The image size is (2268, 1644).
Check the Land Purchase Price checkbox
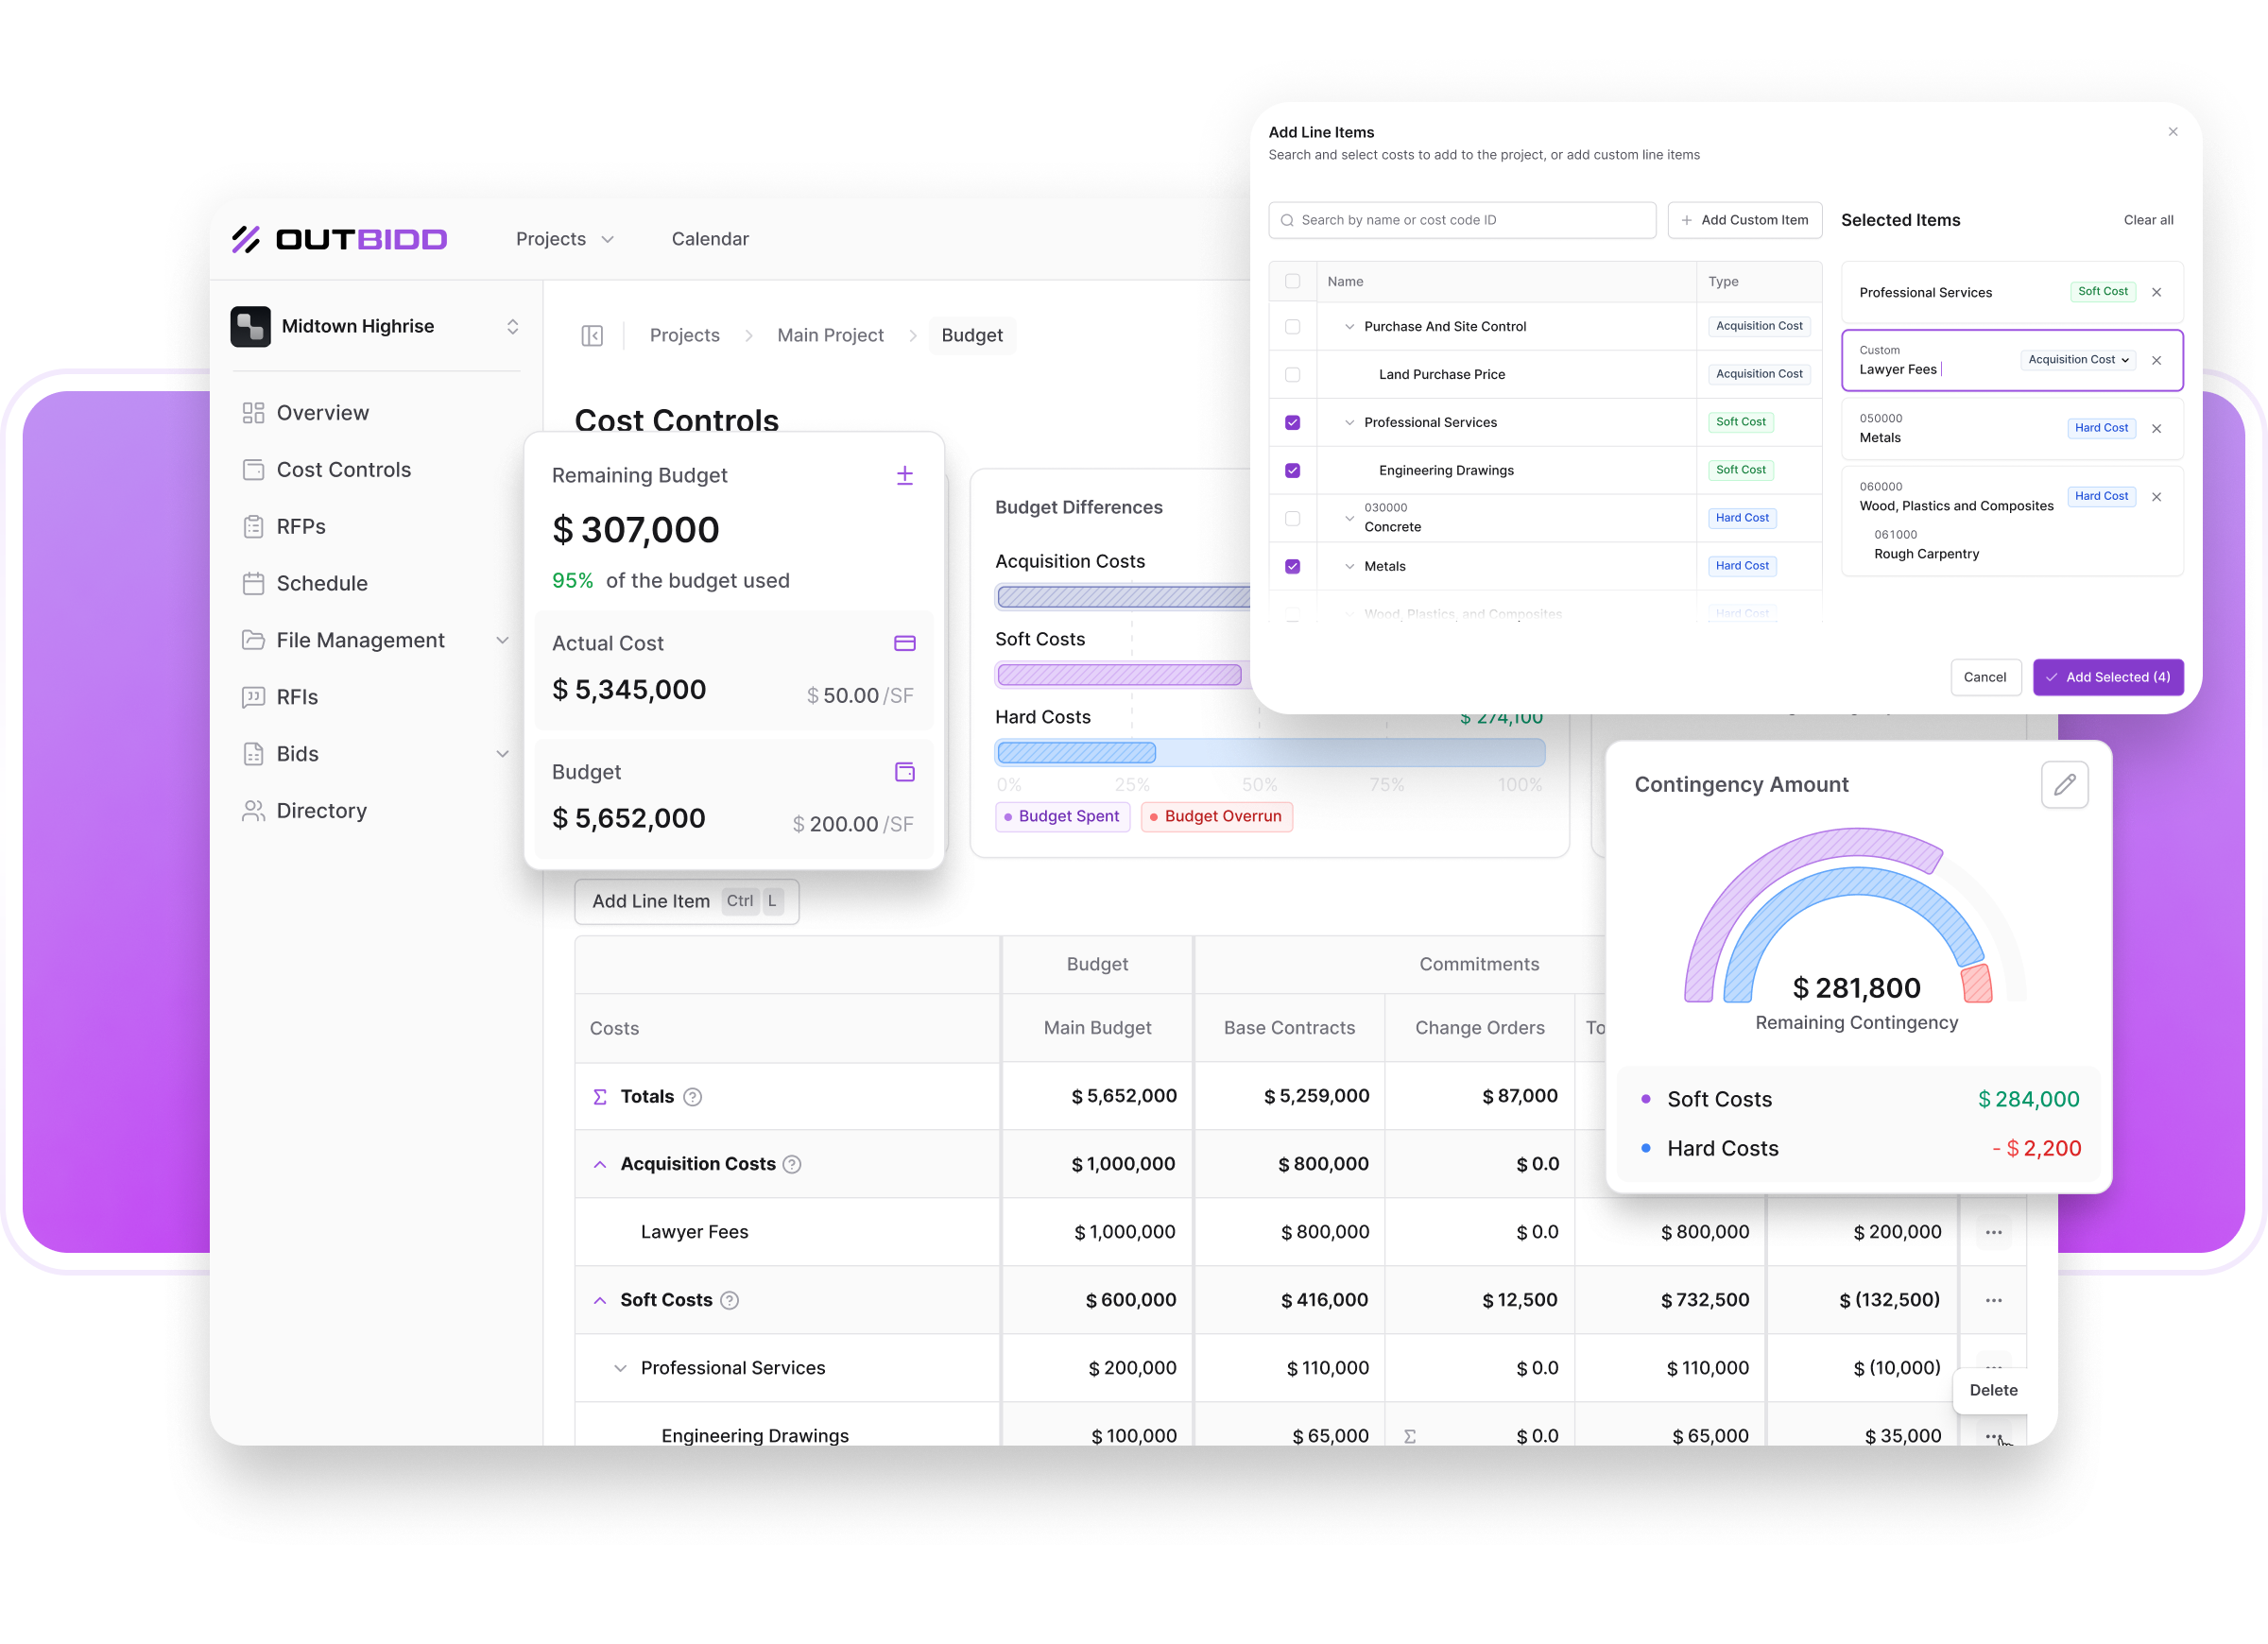tap(1292, 375)
